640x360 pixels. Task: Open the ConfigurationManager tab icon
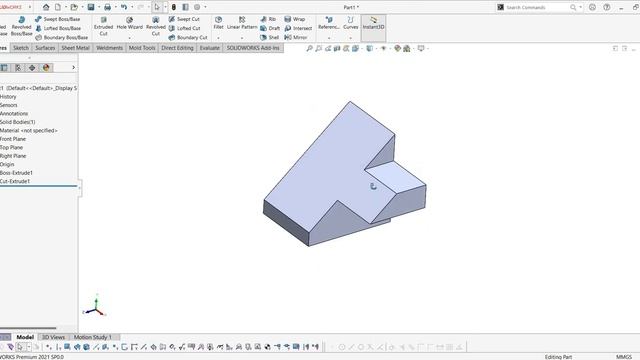18,68
